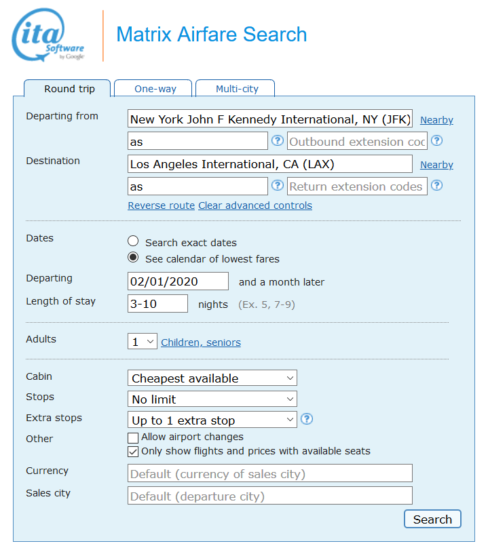The width and height of the screenshot is (488, 550).
Task: Select the Search exact dates option
Action: coord(133,241)
